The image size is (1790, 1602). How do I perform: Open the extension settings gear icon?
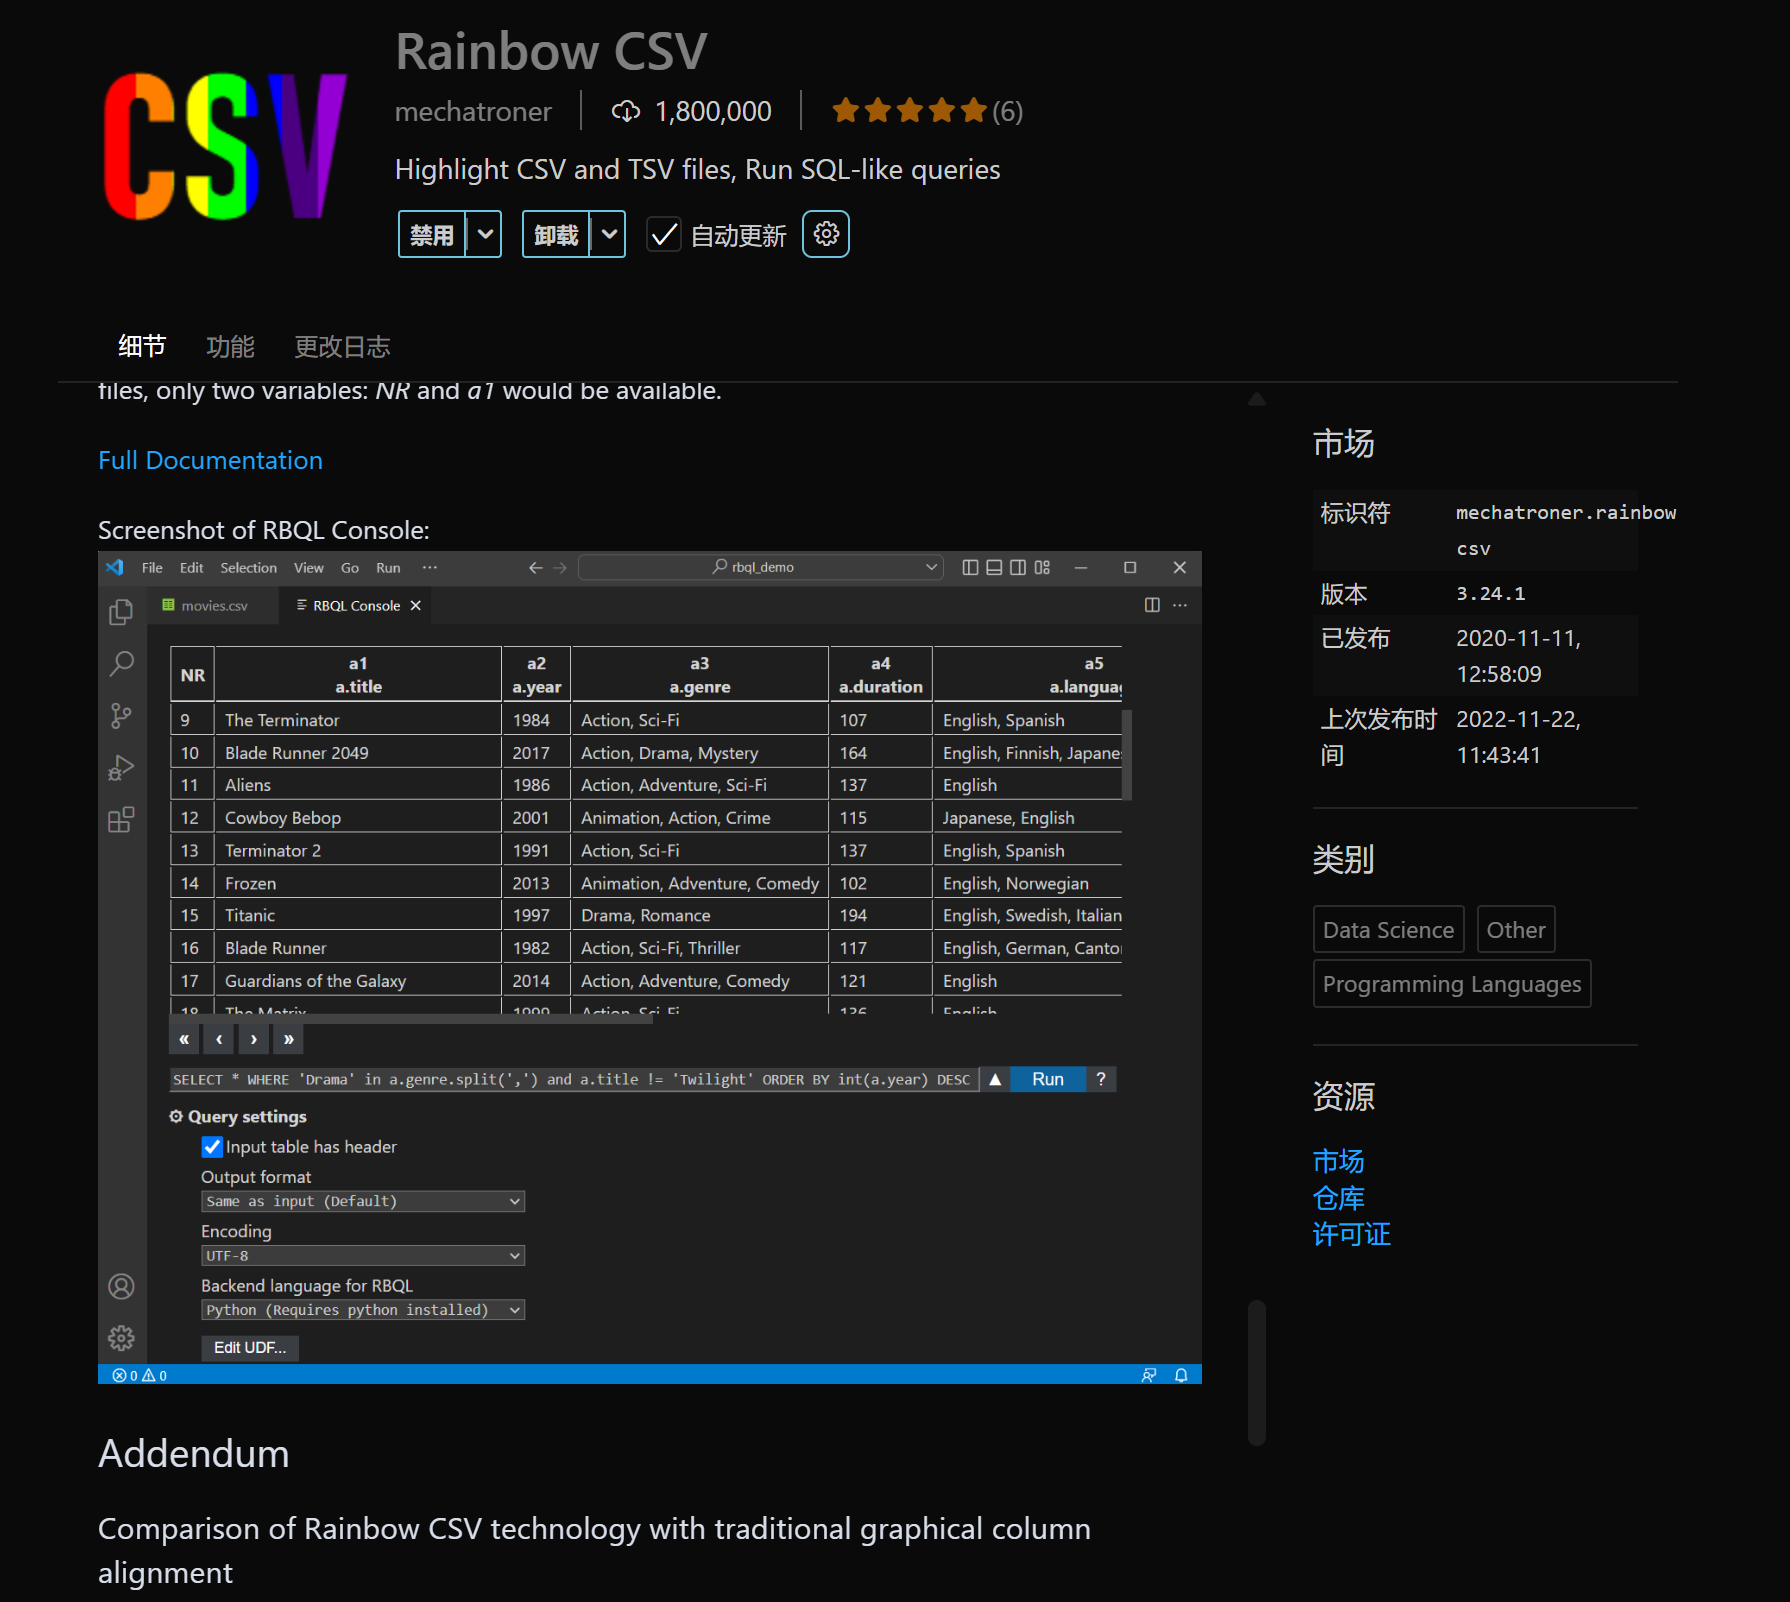pyautogui.click(x=826, y=234)
